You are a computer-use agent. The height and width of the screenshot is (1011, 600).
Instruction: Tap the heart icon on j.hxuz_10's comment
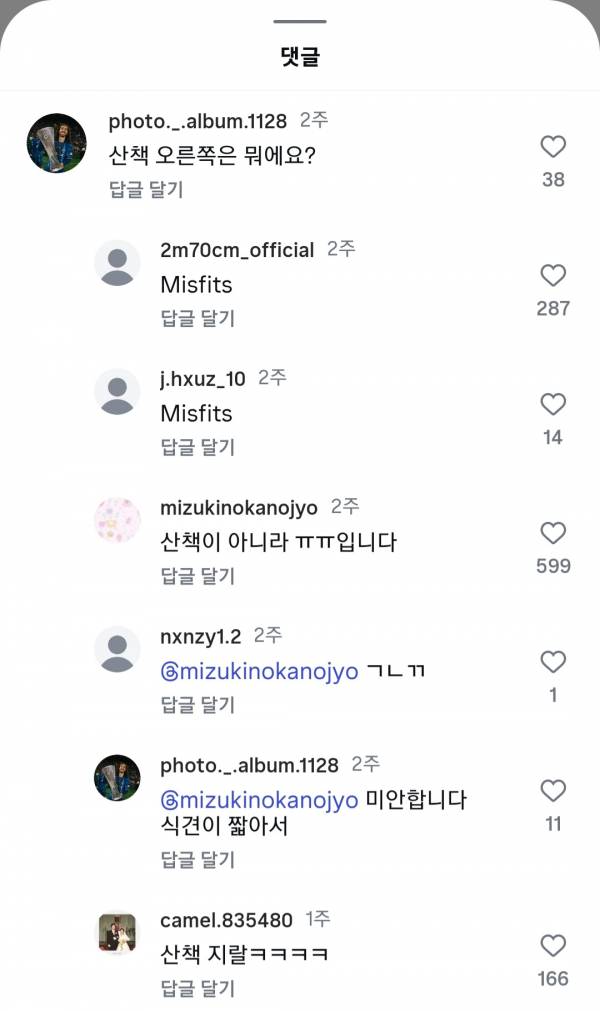[553, 404]
